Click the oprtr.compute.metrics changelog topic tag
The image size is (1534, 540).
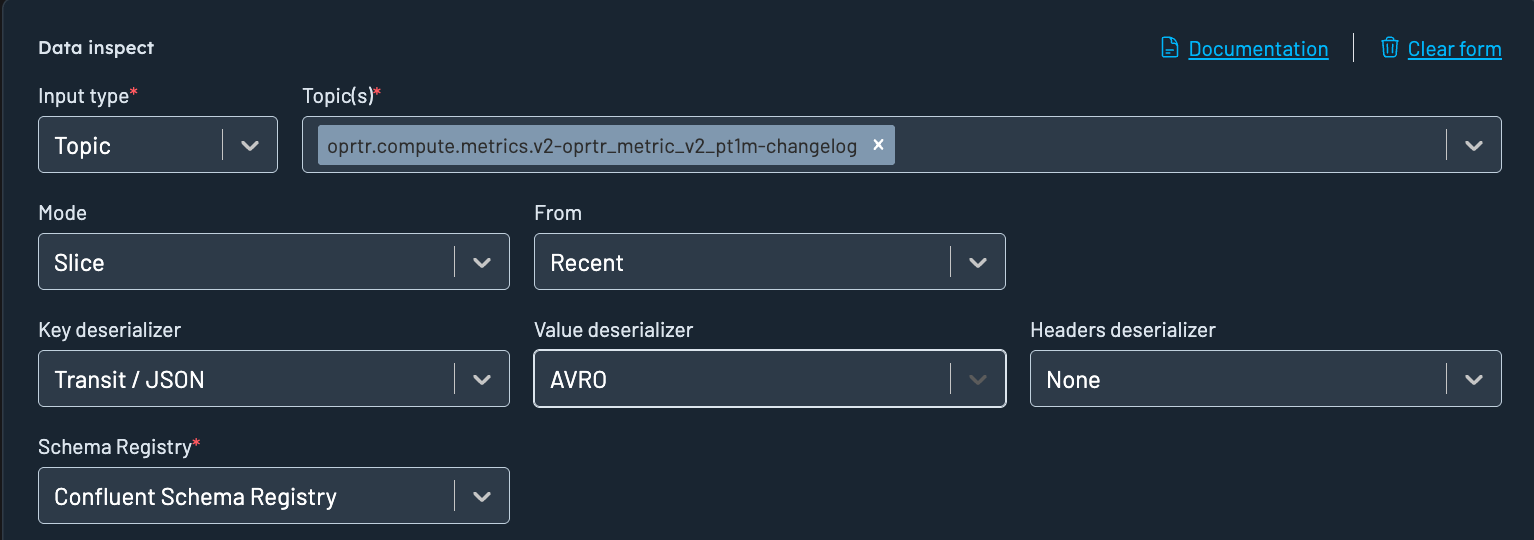592,146
